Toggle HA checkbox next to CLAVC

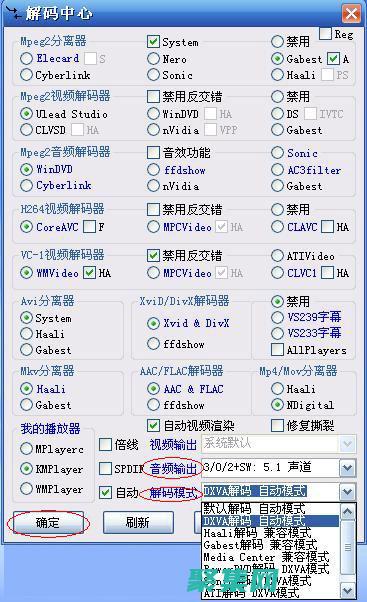tap(327, 227)
